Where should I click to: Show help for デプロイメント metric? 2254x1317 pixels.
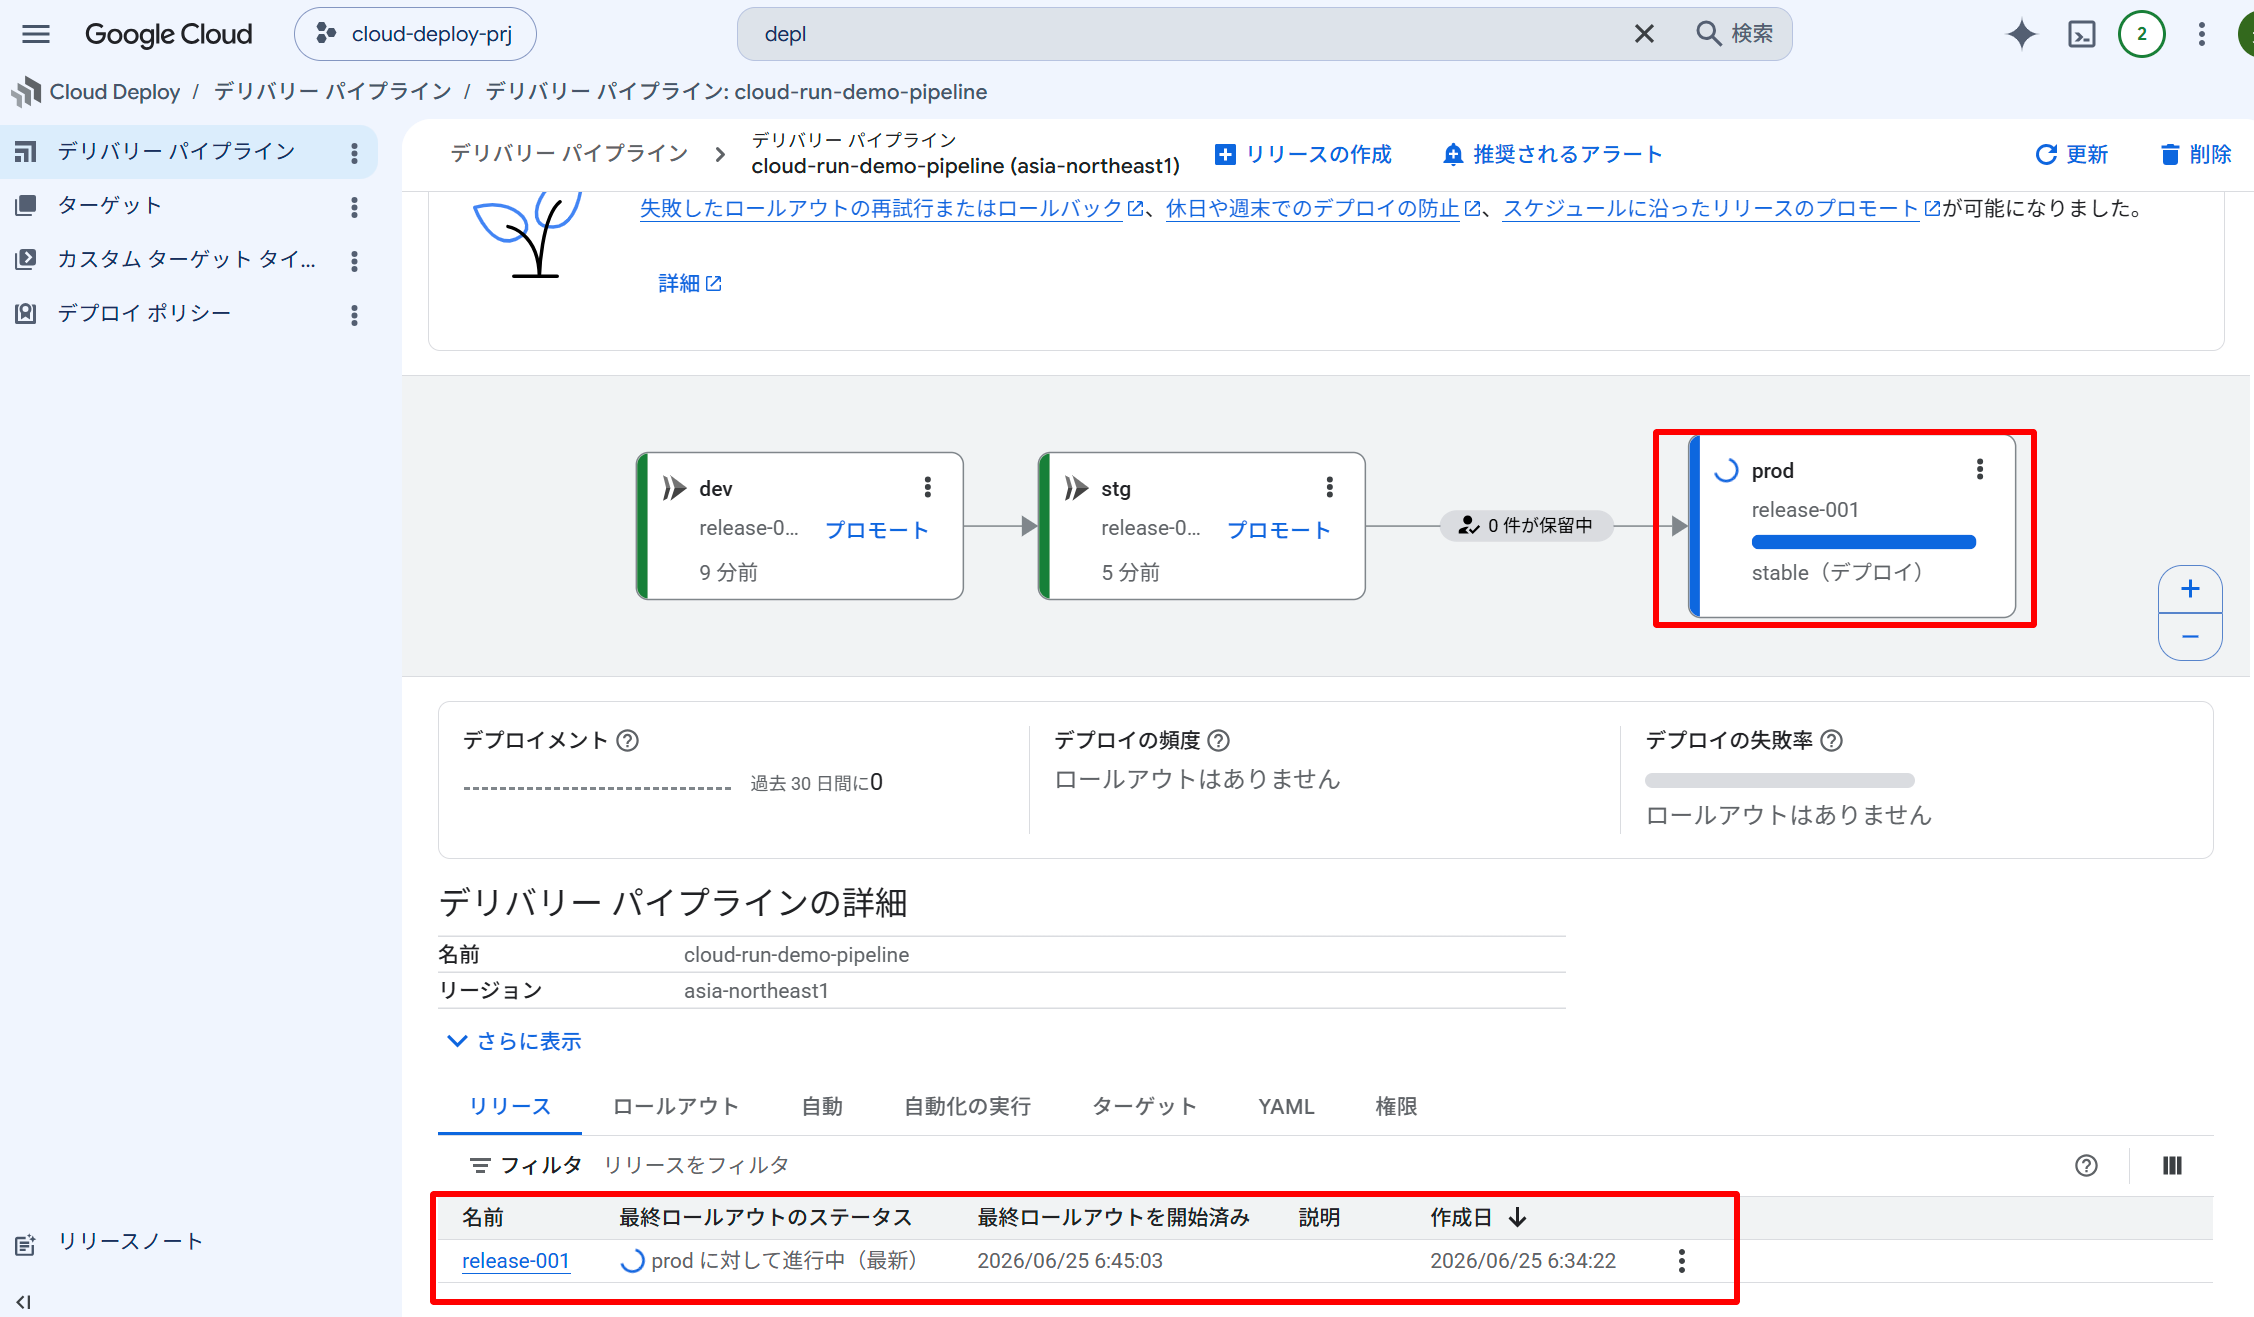coord(627,740)
